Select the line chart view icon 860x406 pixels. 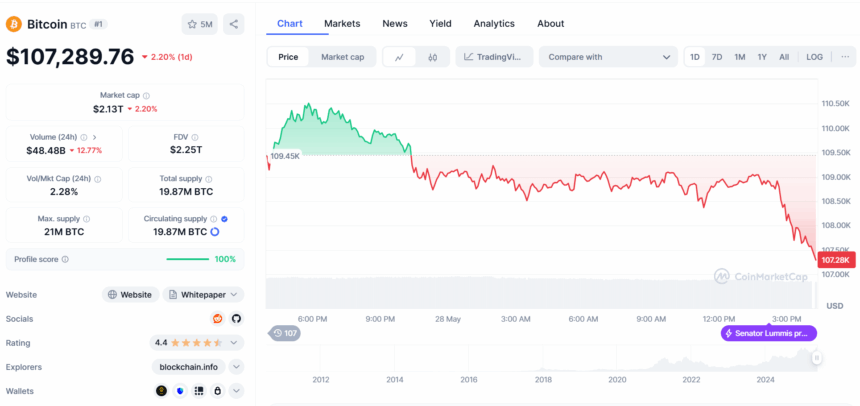click(x=400, y=57)
